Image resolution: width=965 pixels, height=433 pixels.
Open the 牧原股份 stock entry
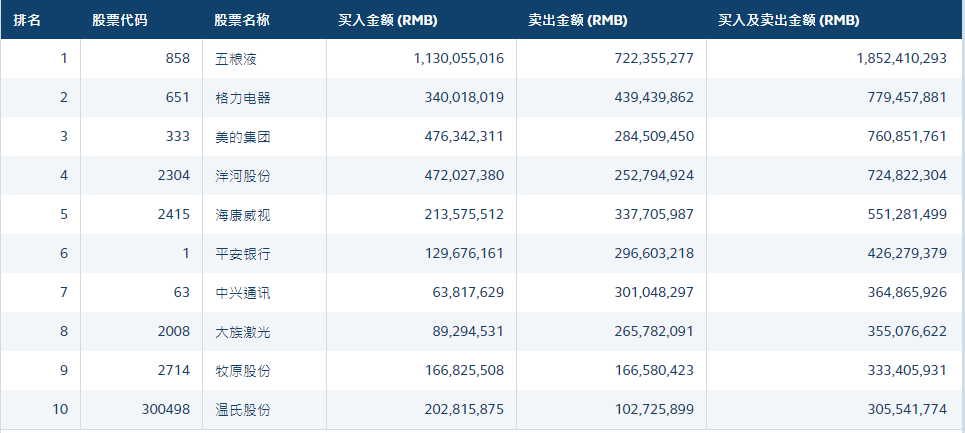[242, 371]
